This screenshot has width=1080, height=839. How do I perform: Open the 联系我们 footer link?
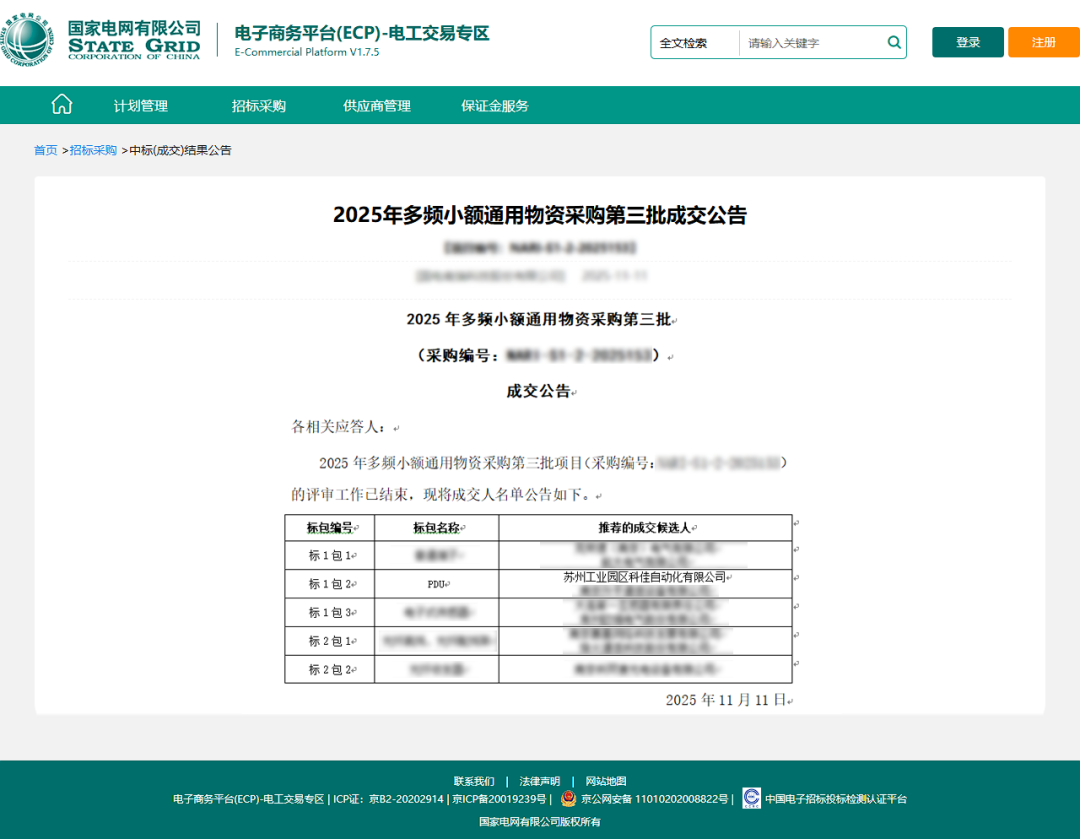coord(472,781)
